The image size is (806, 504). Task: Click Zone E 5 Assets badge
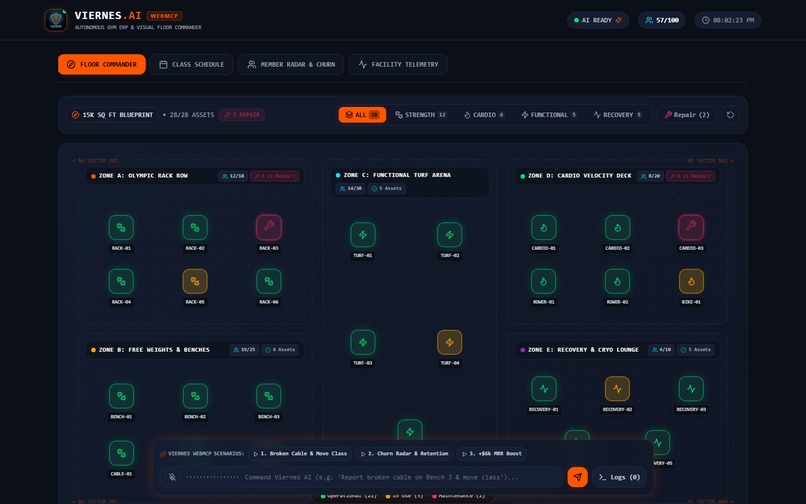[696, 350]
